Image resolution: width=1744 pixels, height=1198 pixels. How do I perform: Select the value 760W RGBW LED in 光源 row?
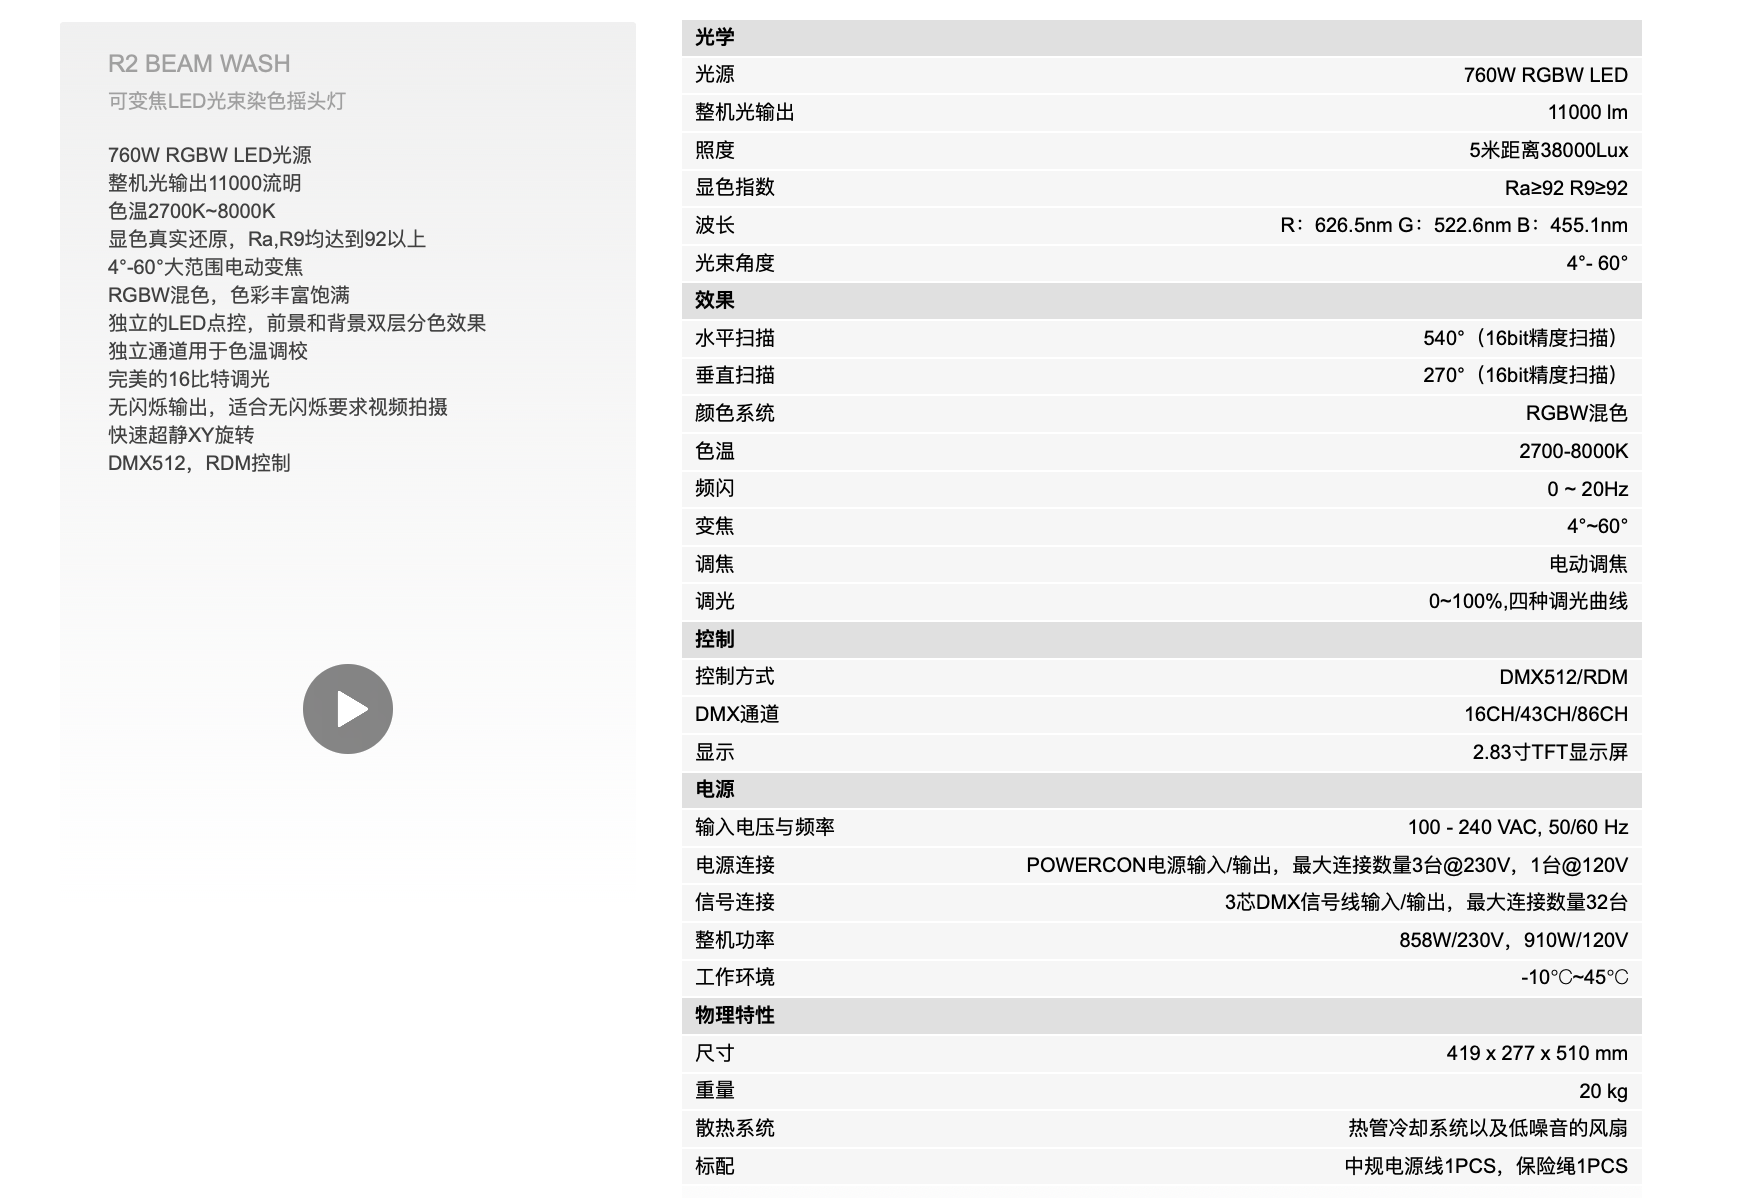pyautogui.click(x=1545, y=75)
